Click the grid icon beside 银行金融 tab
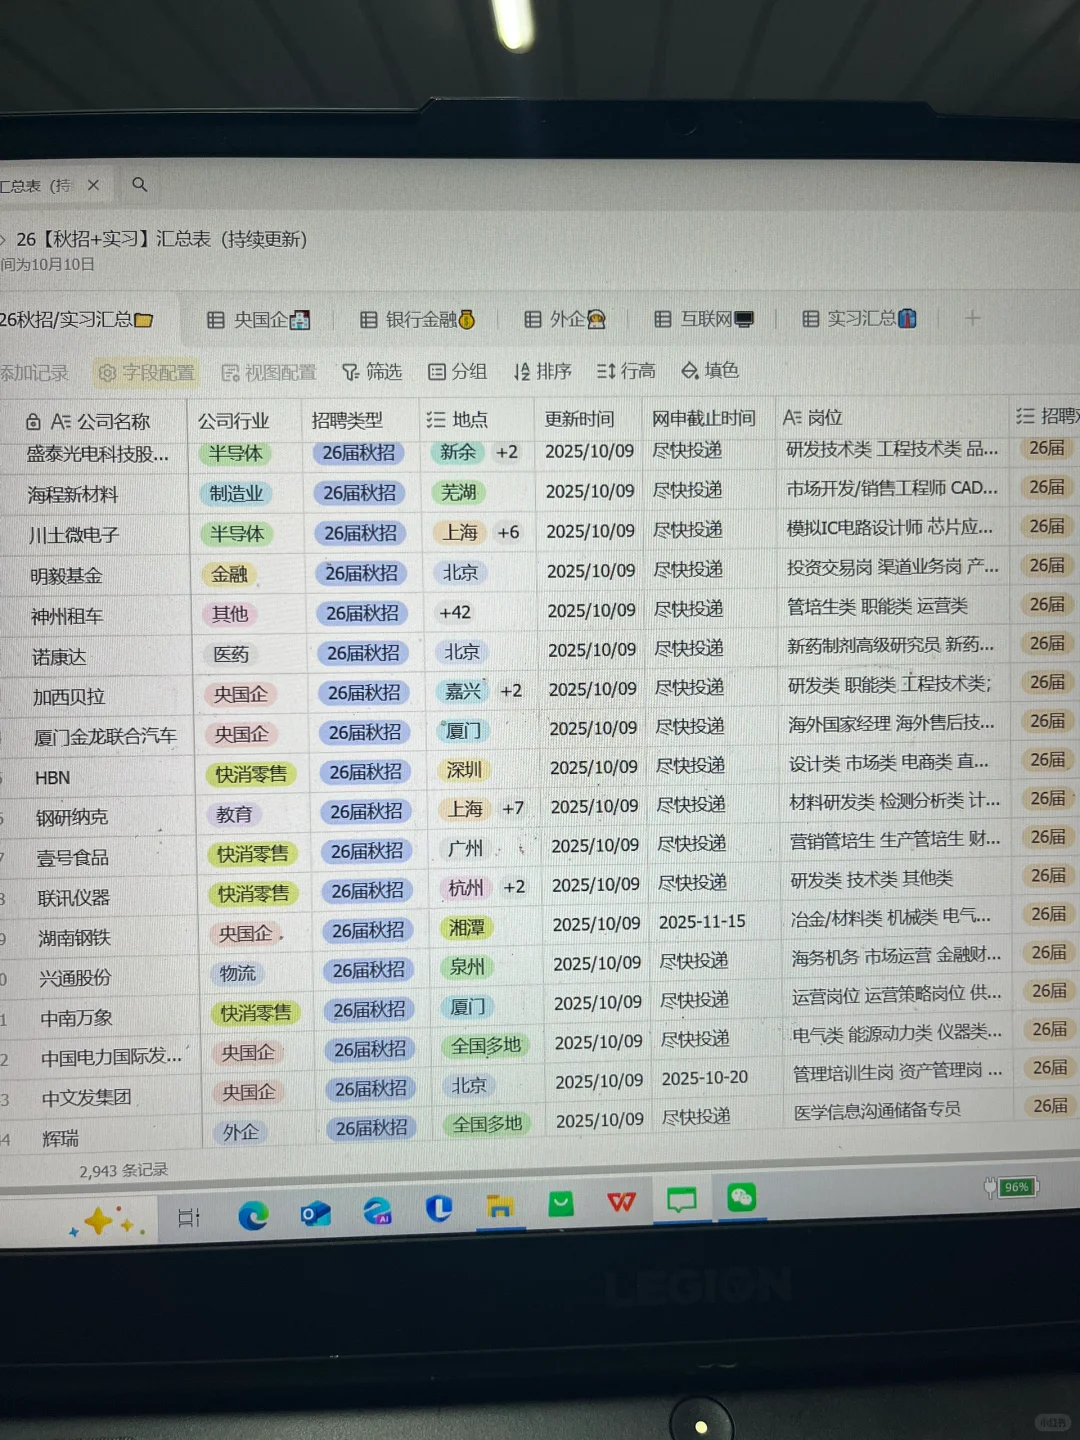The height and width of the screenshot is (1440, 1080). pos(368,320)
